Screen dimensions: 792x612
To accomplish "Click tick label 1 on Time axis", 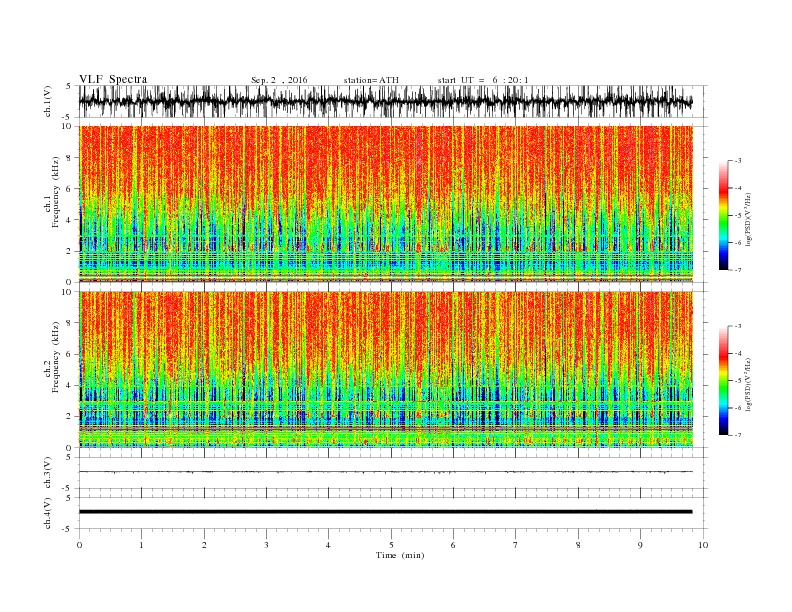I will coord(142,545).
